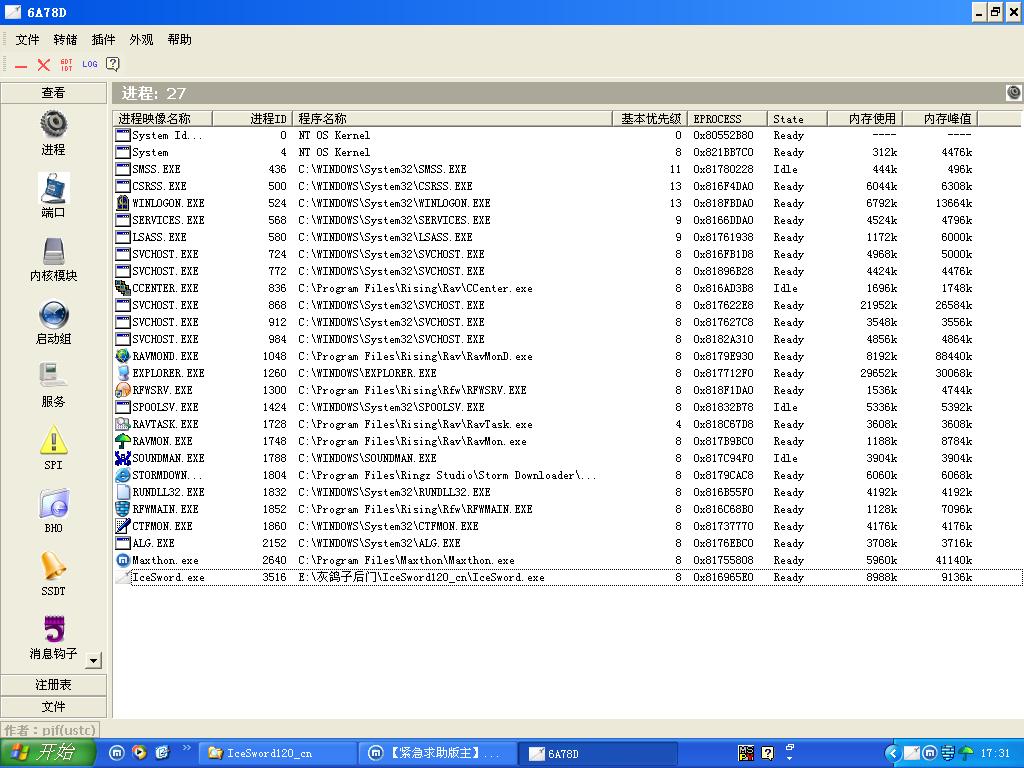
Task: Open the 插件 menu
Action: pos(103,40)
